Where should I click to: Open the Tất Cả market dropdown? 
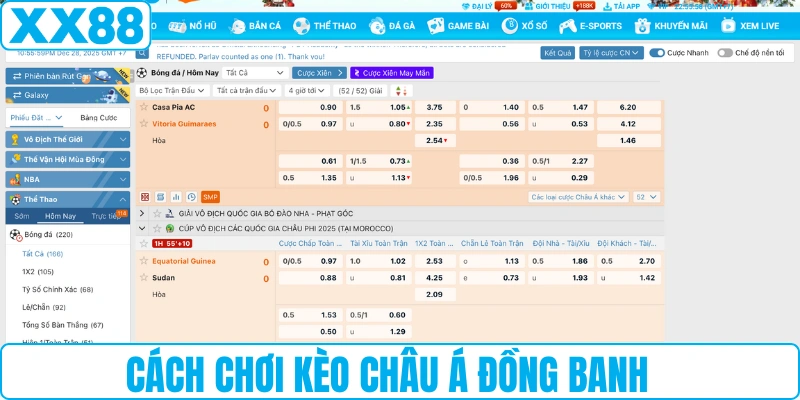[255, 73]
